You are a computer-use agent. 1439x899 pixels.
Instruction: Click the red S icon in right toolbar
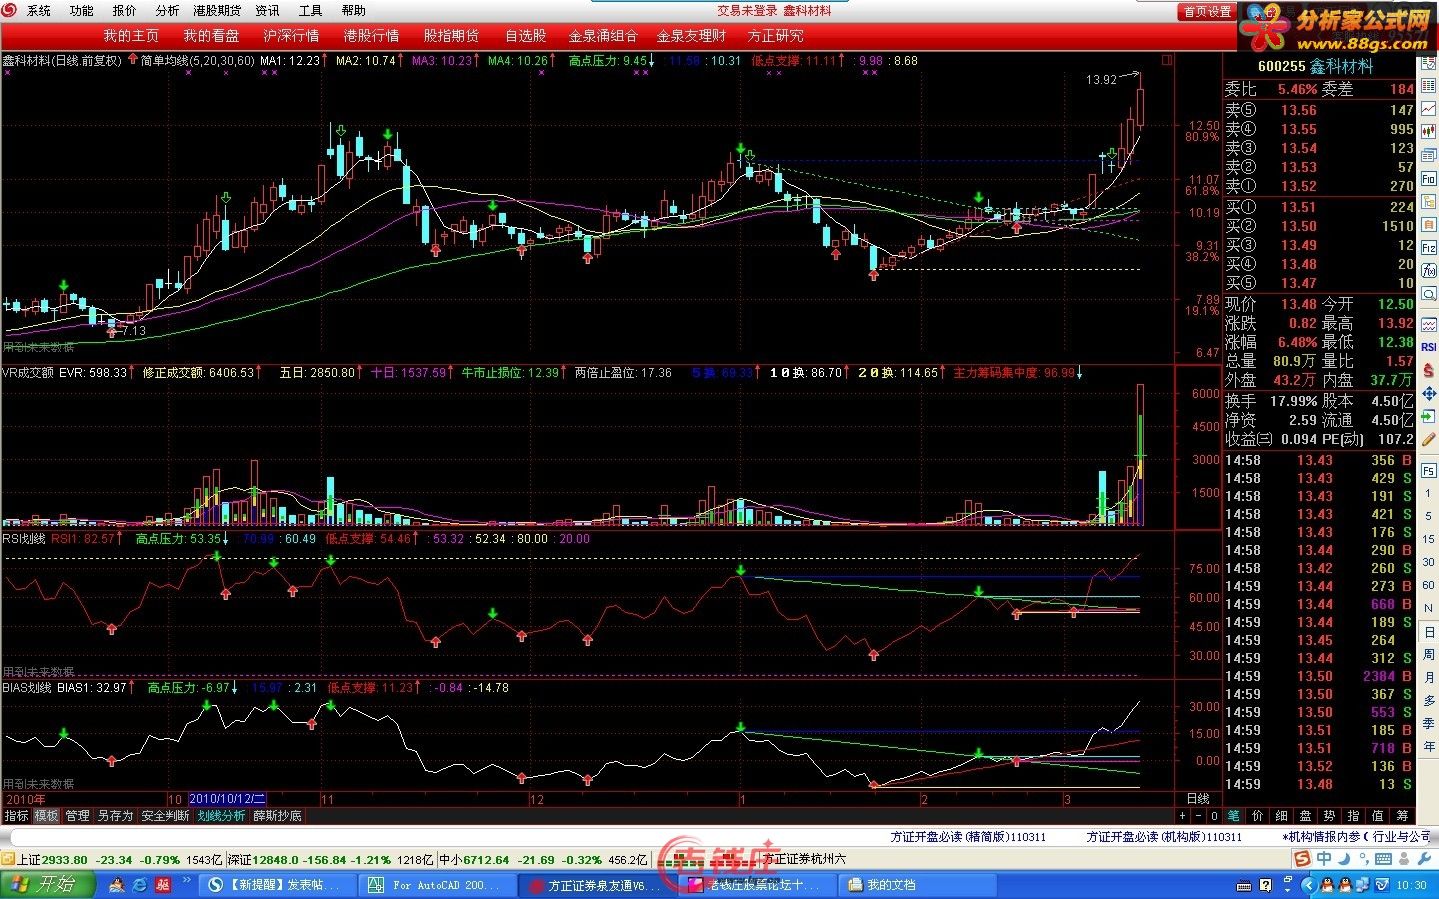tap(1428, 370)
